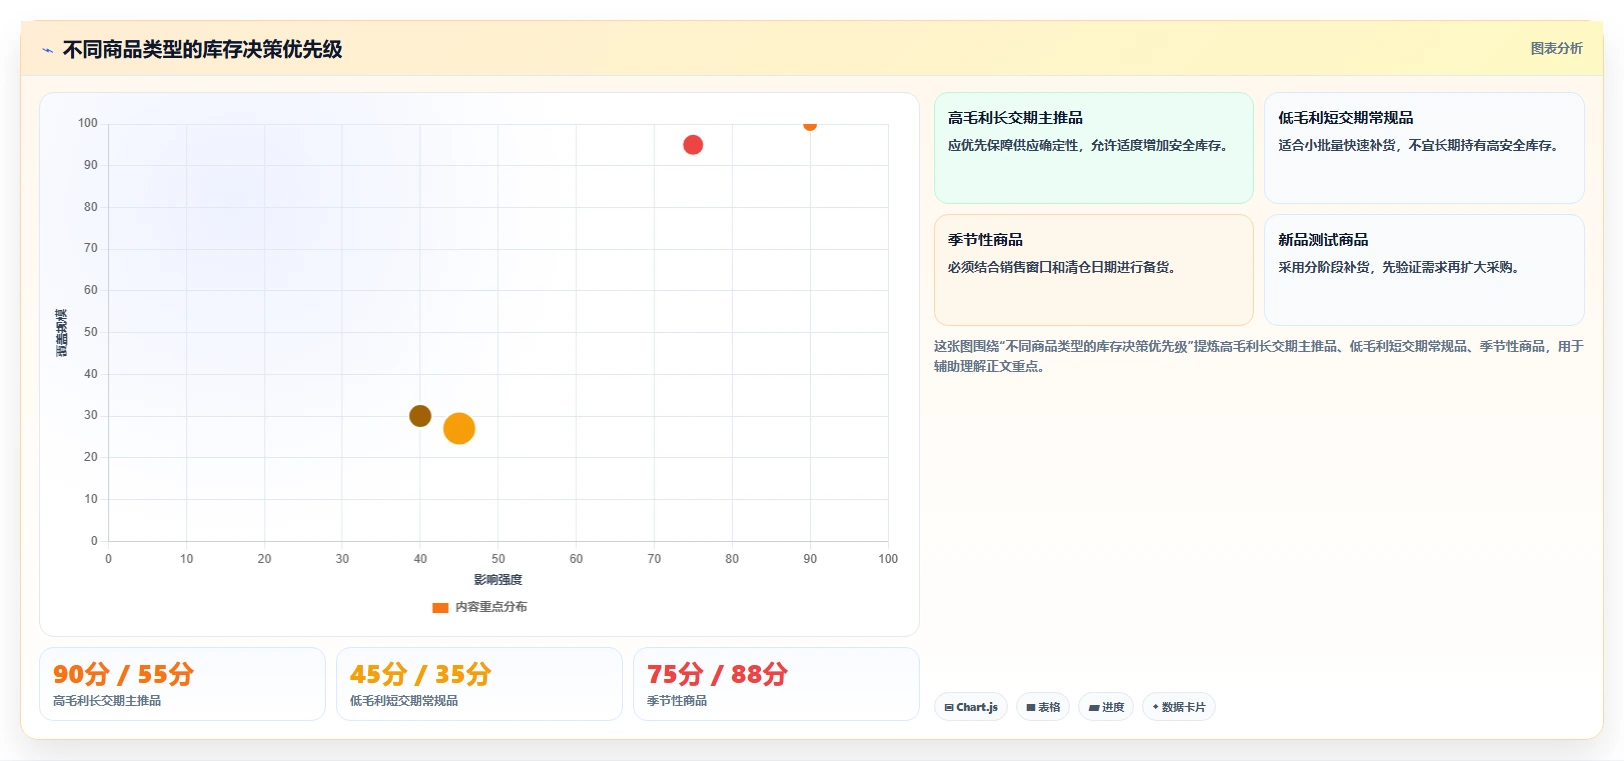
Task: Click the 图表分析 label in the header
Action: click(x=1556, y=48)
